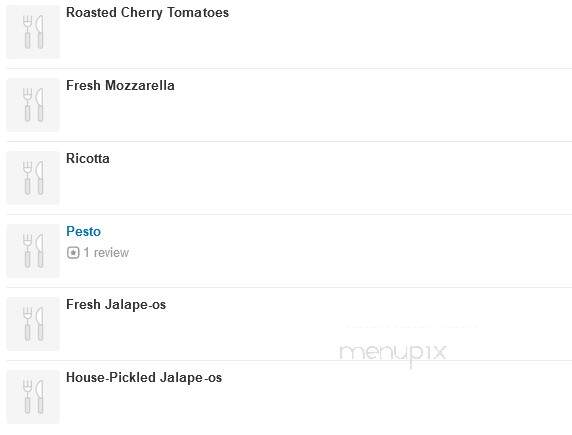
Task: Select the Fresh Jalape-os utensils icon
Action: pos(33,324)
